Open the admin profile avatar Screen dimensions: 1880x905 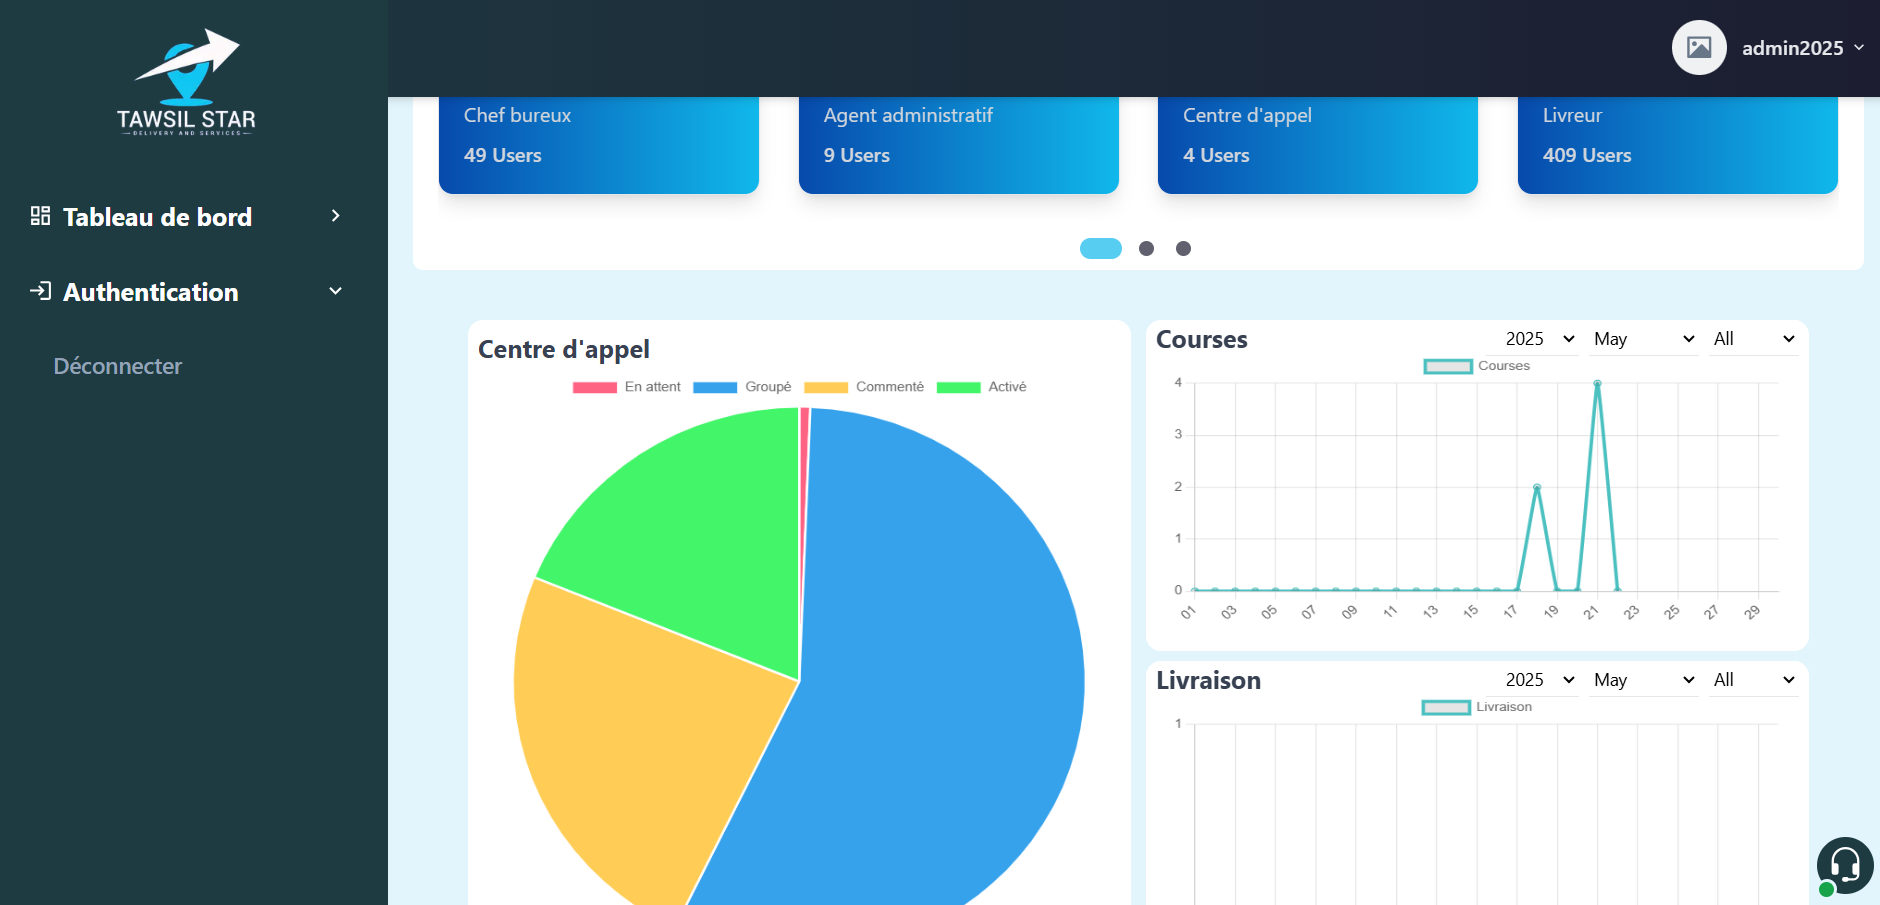click(x=1699, y=47)
